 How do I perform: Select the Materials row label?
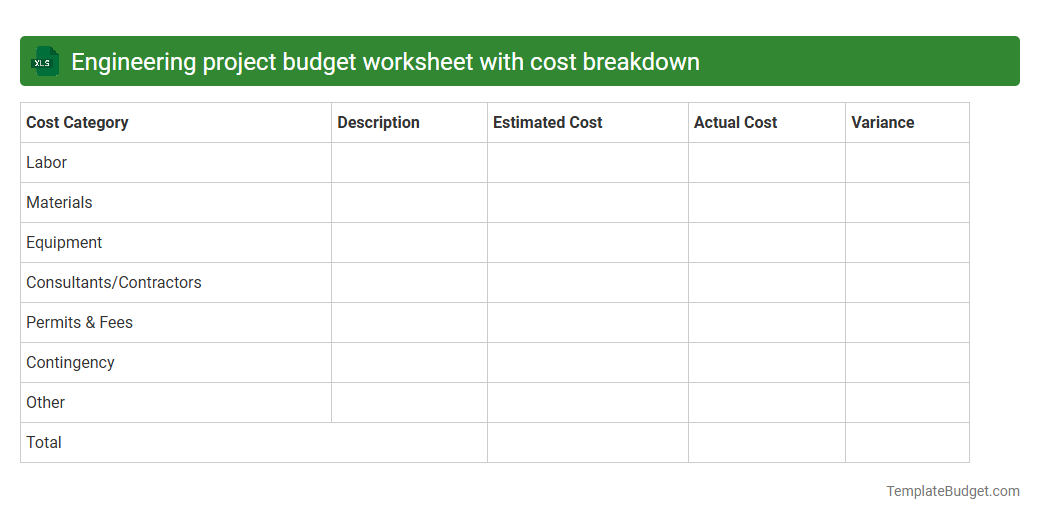coord(59,202)
